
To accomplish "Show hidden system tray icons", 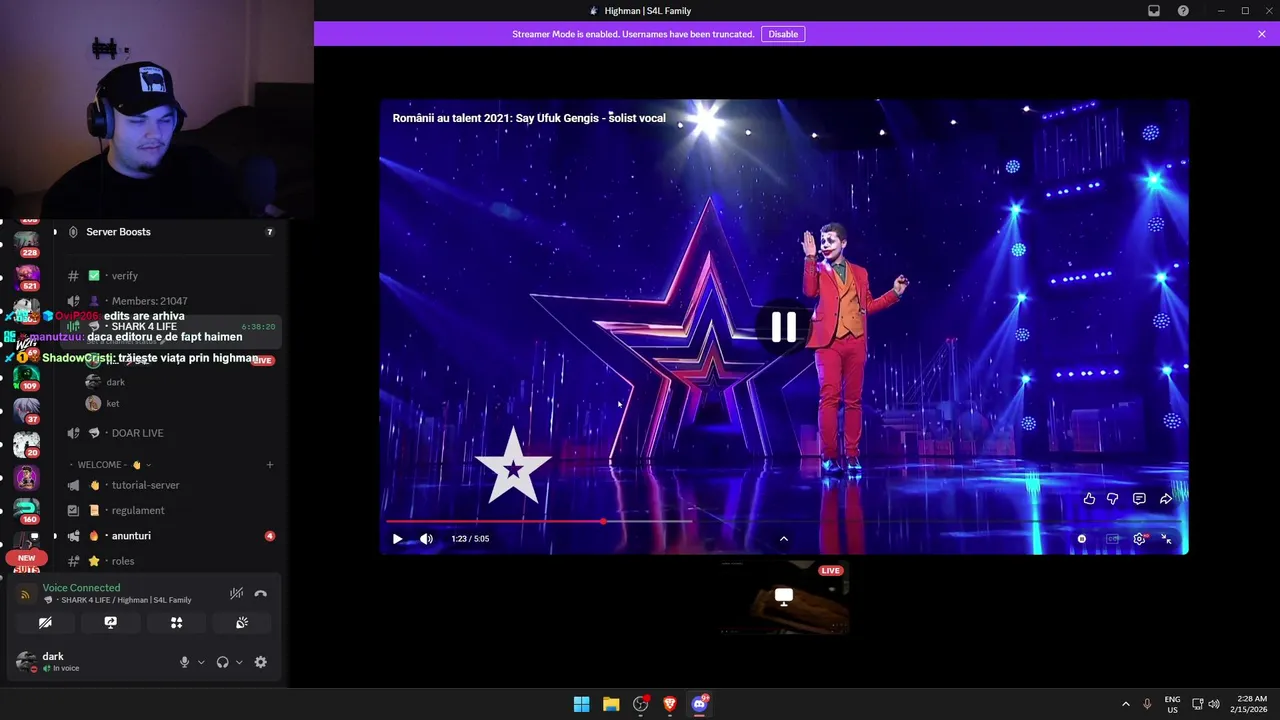I will [x=1125, y=704].
